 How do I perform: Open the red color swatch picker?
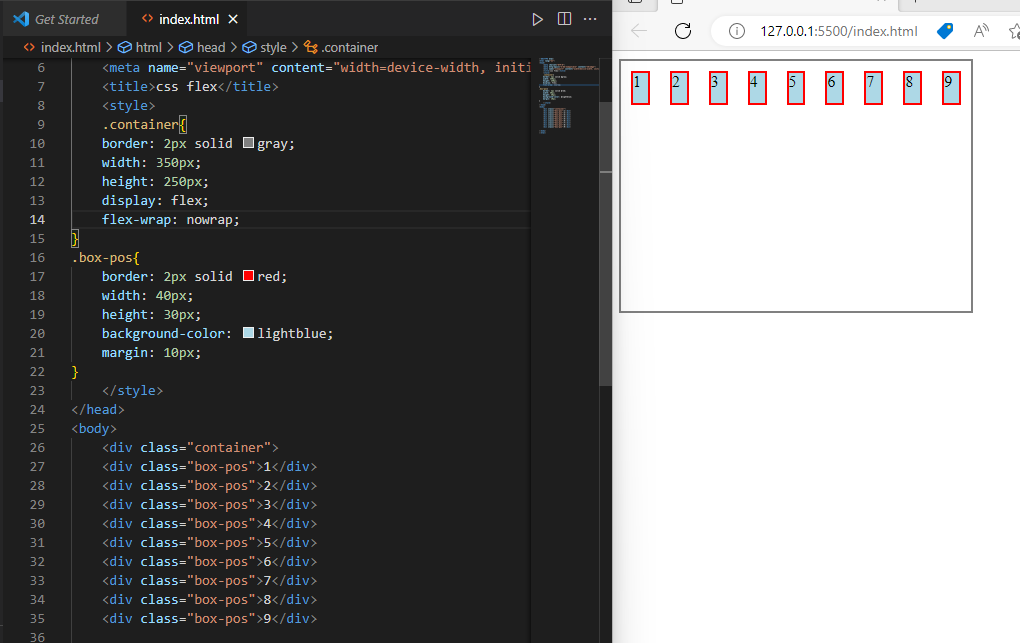click(248, 276)
